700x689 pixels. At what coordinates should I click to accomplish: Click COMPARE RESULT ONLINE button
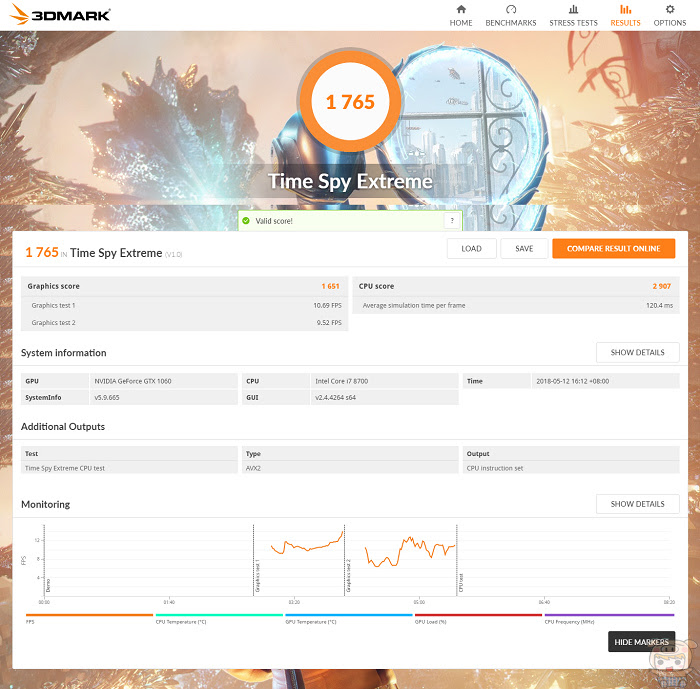point(613,249)
